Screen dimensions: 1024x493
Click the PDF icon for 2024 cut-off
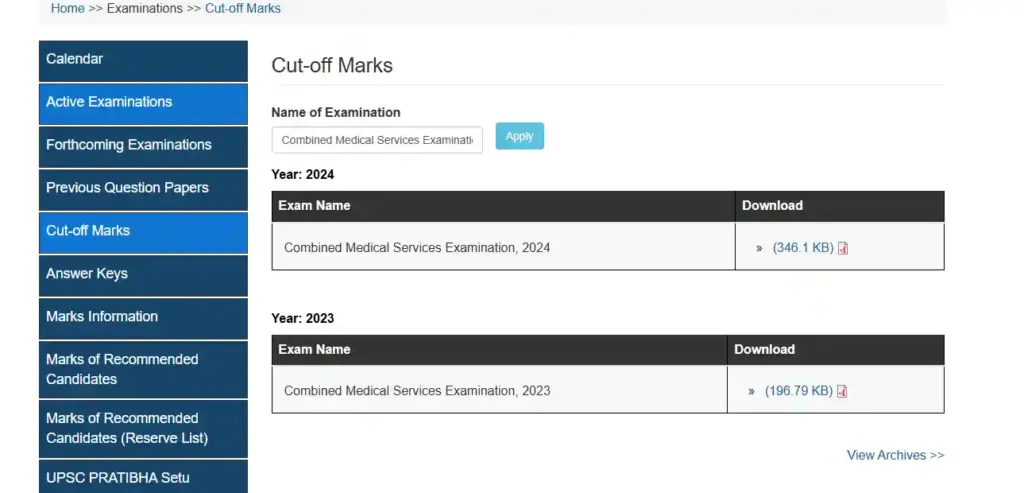pos(843,248)
